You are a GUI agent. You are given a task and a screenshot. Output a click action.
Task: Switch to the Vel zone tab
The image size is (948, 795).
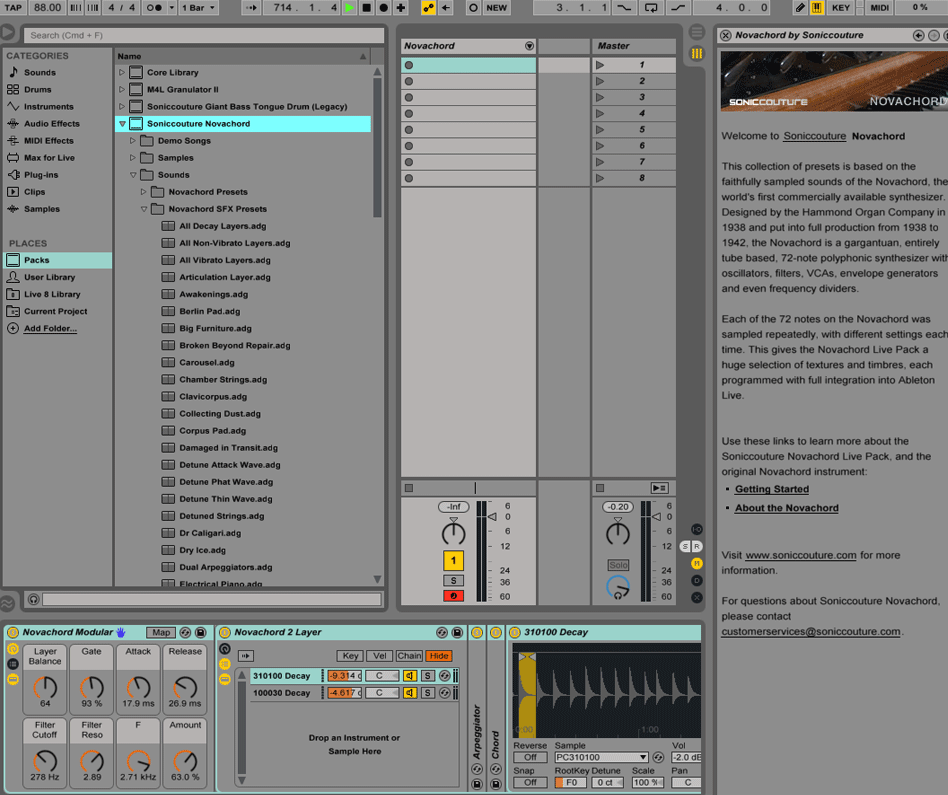[x=380, y=656]
